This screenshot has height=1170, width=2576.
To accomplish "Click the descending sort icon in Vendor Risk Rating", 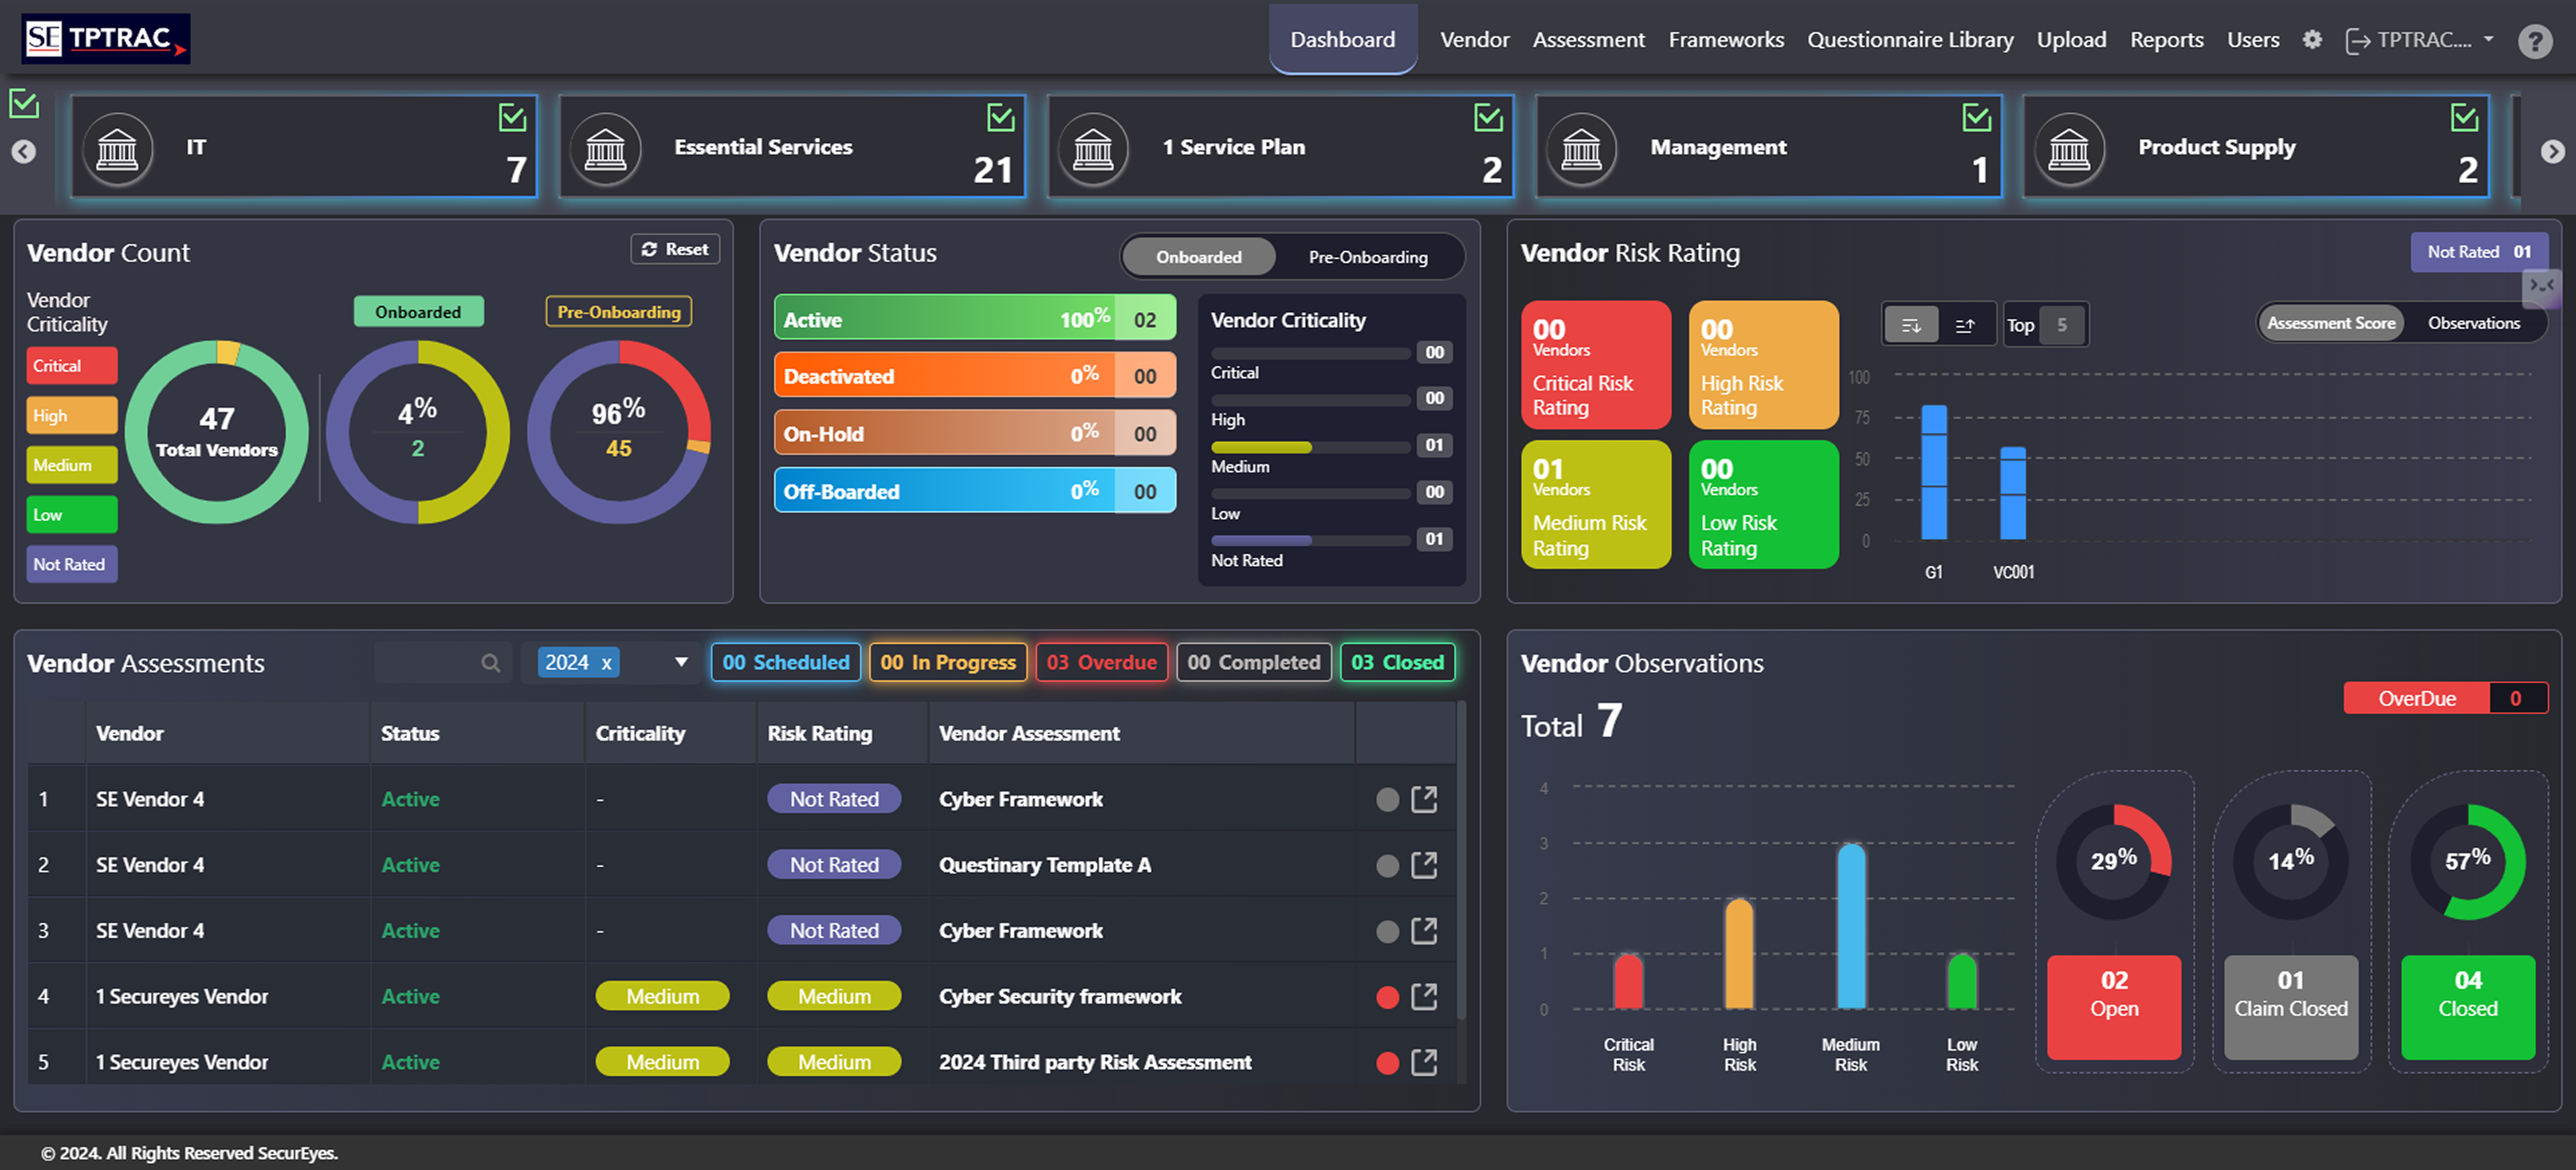I will coord(1911,324).
